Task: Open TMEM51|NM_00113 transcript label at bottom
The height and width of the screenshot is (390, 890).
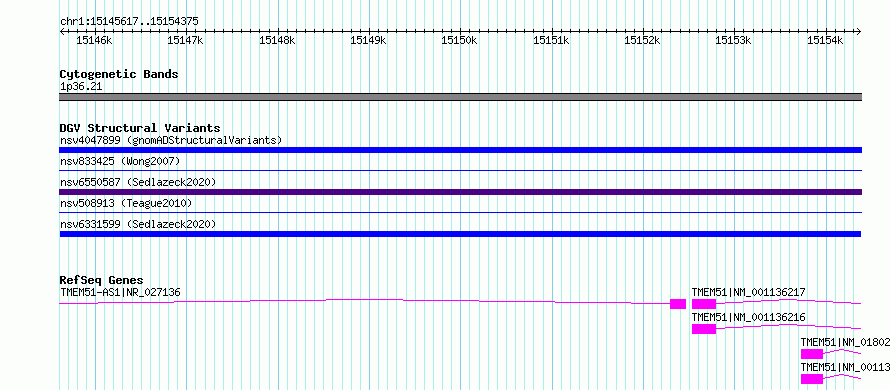Action: [845, 367]
